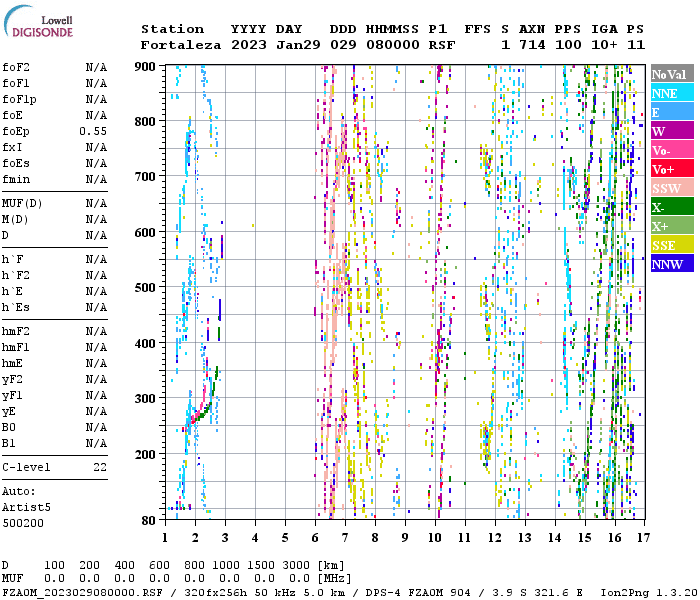Select the E legend swatch

672,112
